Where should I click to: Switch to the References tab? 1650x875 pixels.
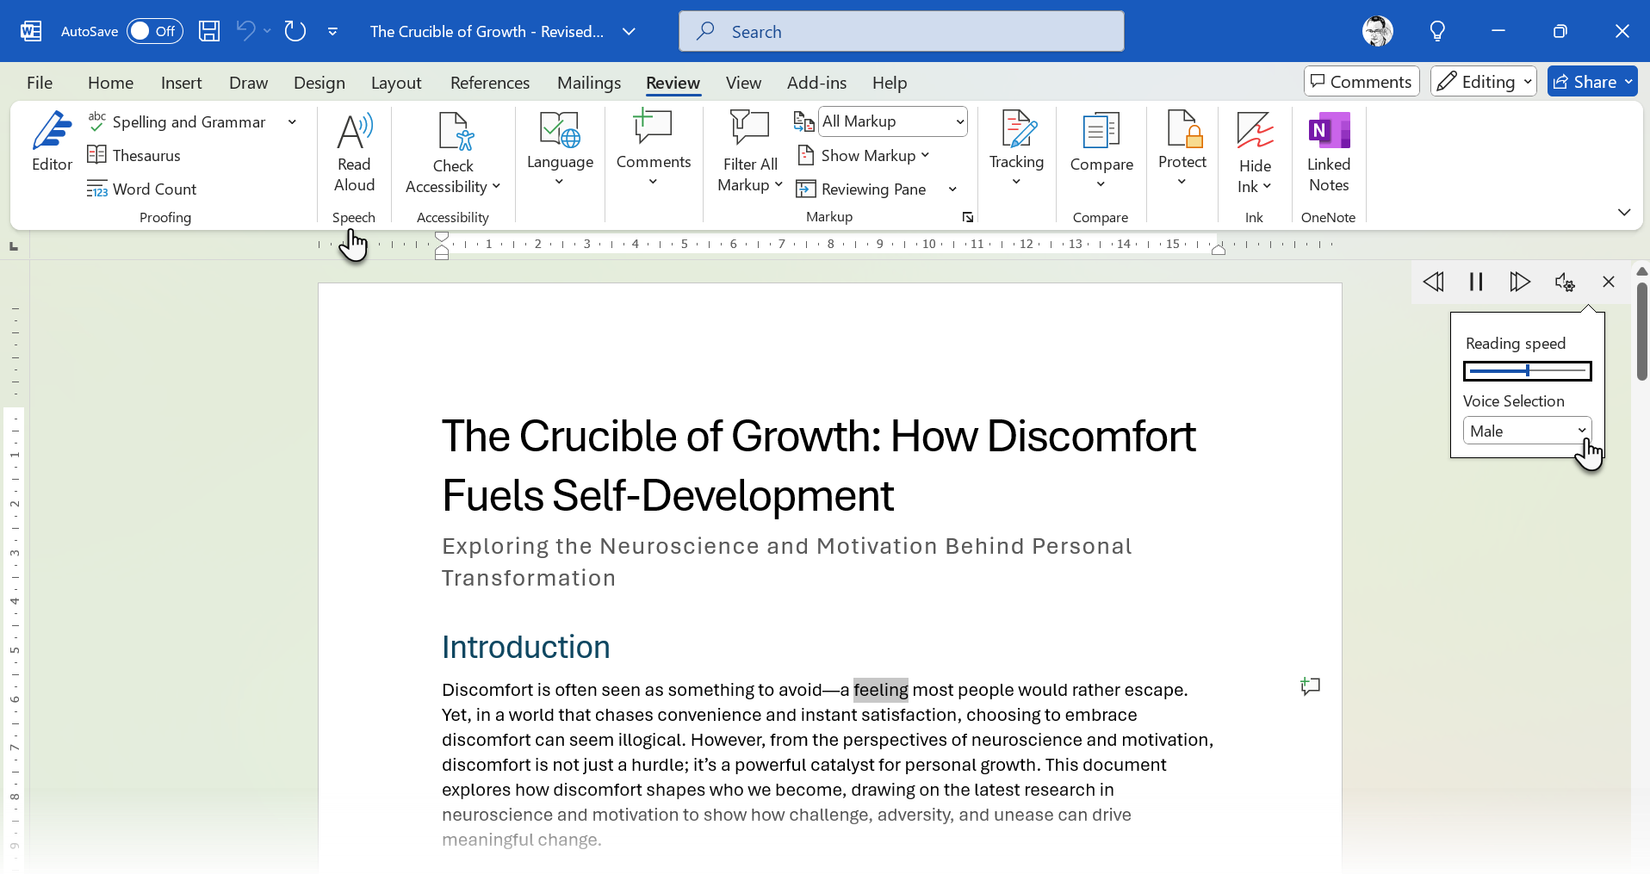(x=490, y=83)
